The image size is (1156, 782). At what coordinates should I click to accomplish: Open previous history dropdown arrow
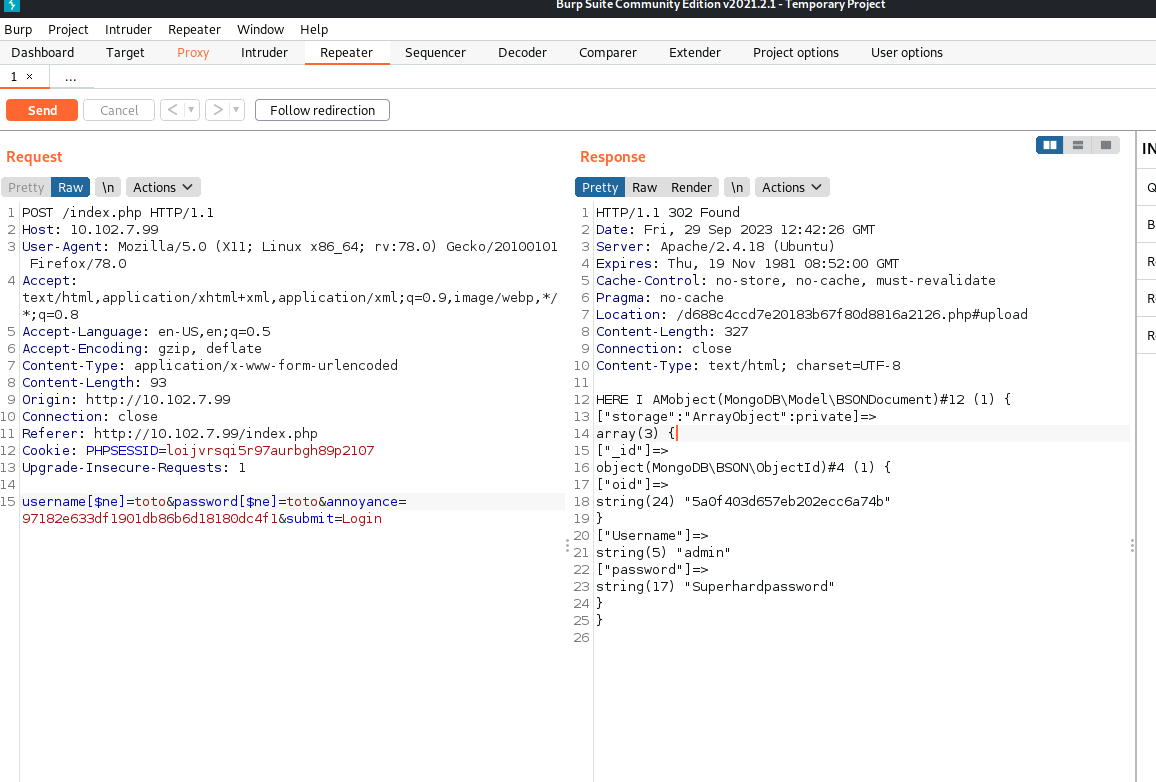(x=191, y=110)
